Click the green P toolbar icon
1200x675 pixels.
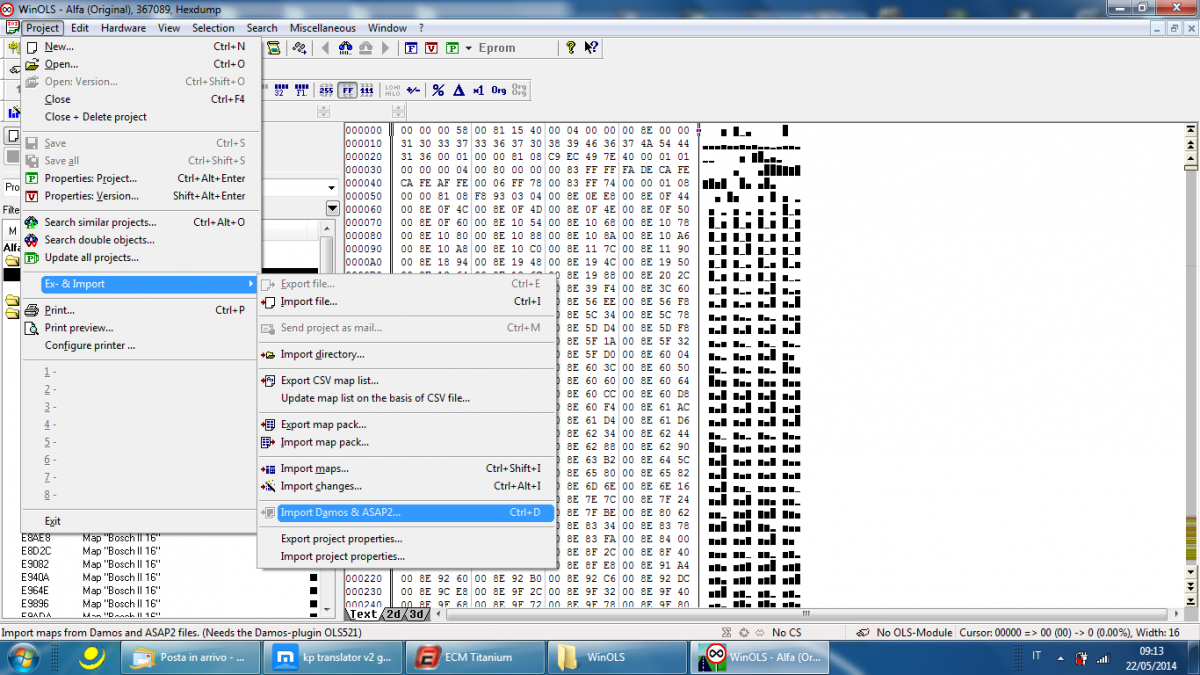coord(452,47)
